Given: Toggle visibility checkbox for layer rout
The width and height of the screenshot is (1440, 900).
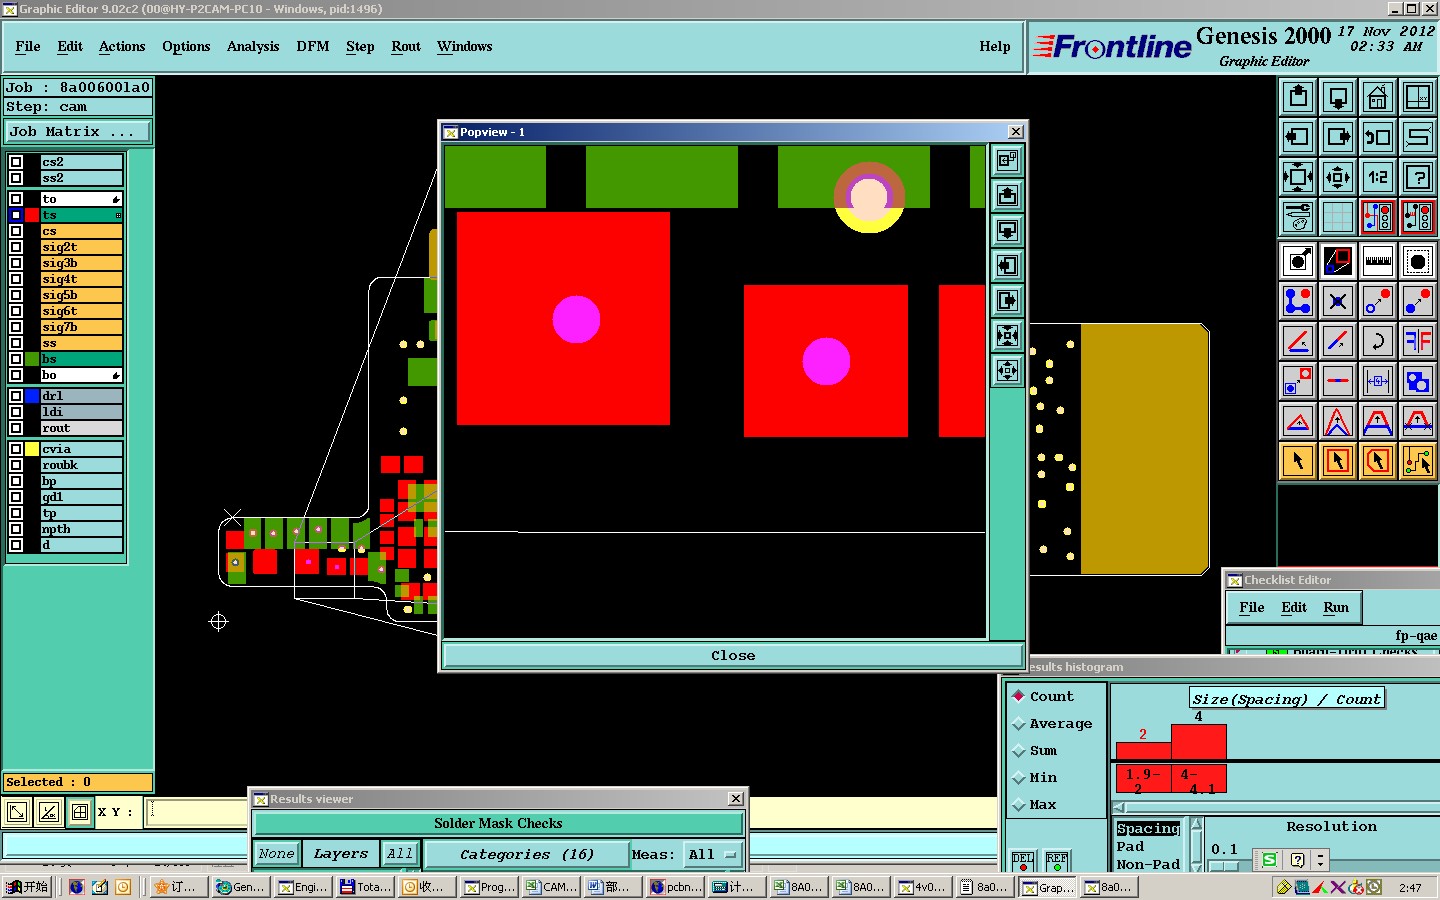Looking at the screenshot, I should [x=16, y=428].
